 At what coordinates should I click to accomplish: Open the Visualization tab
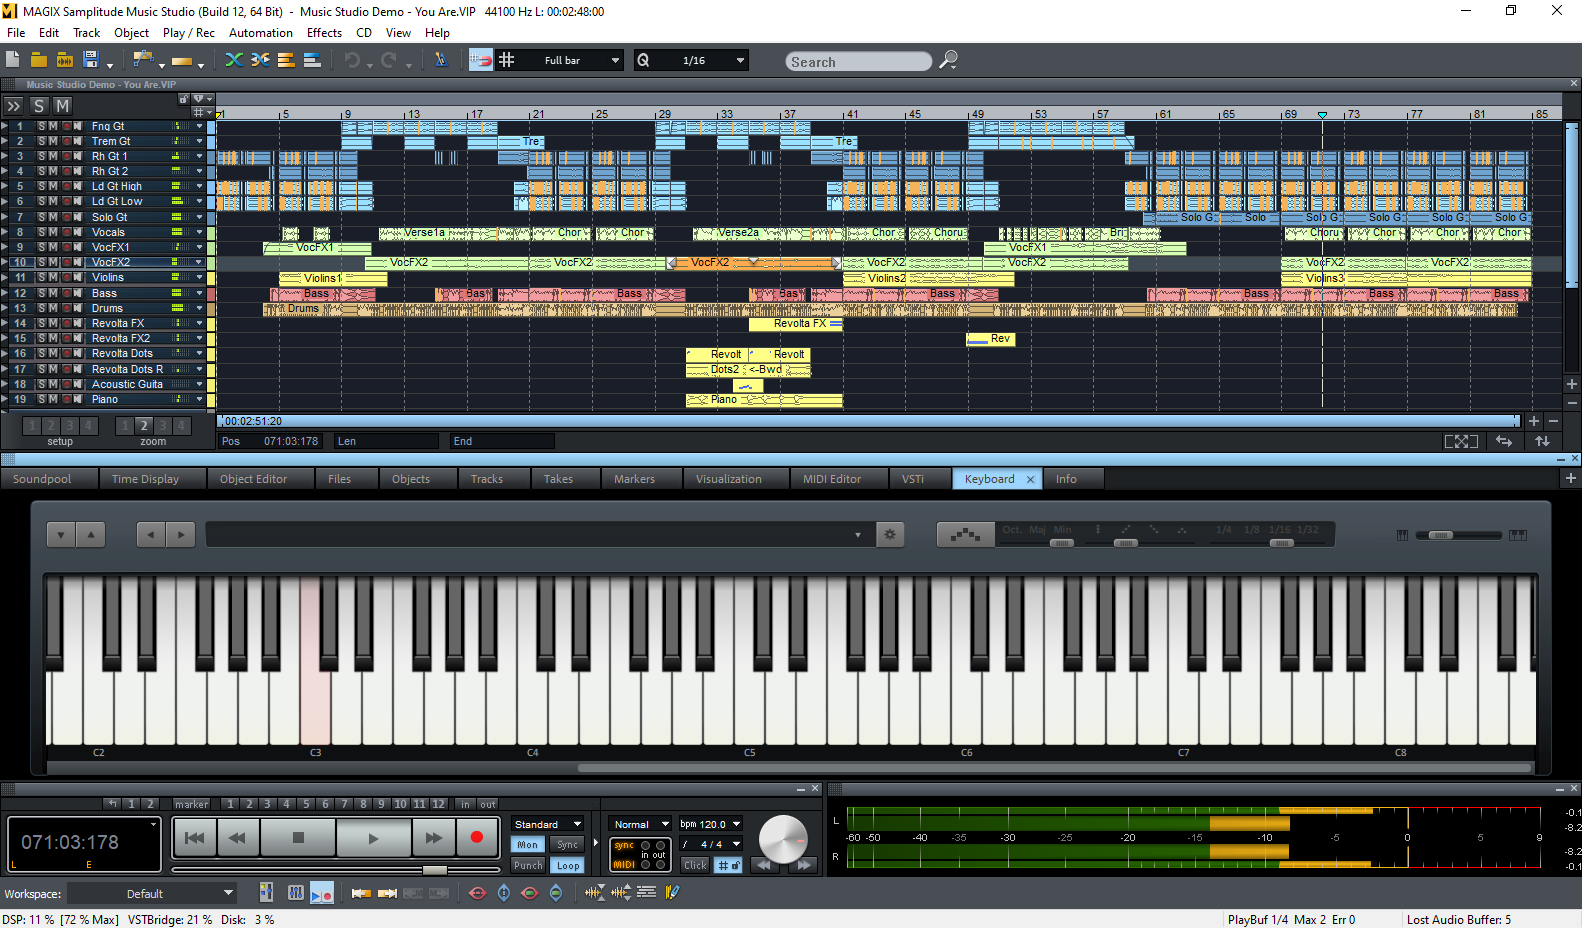tap(728, 479)
